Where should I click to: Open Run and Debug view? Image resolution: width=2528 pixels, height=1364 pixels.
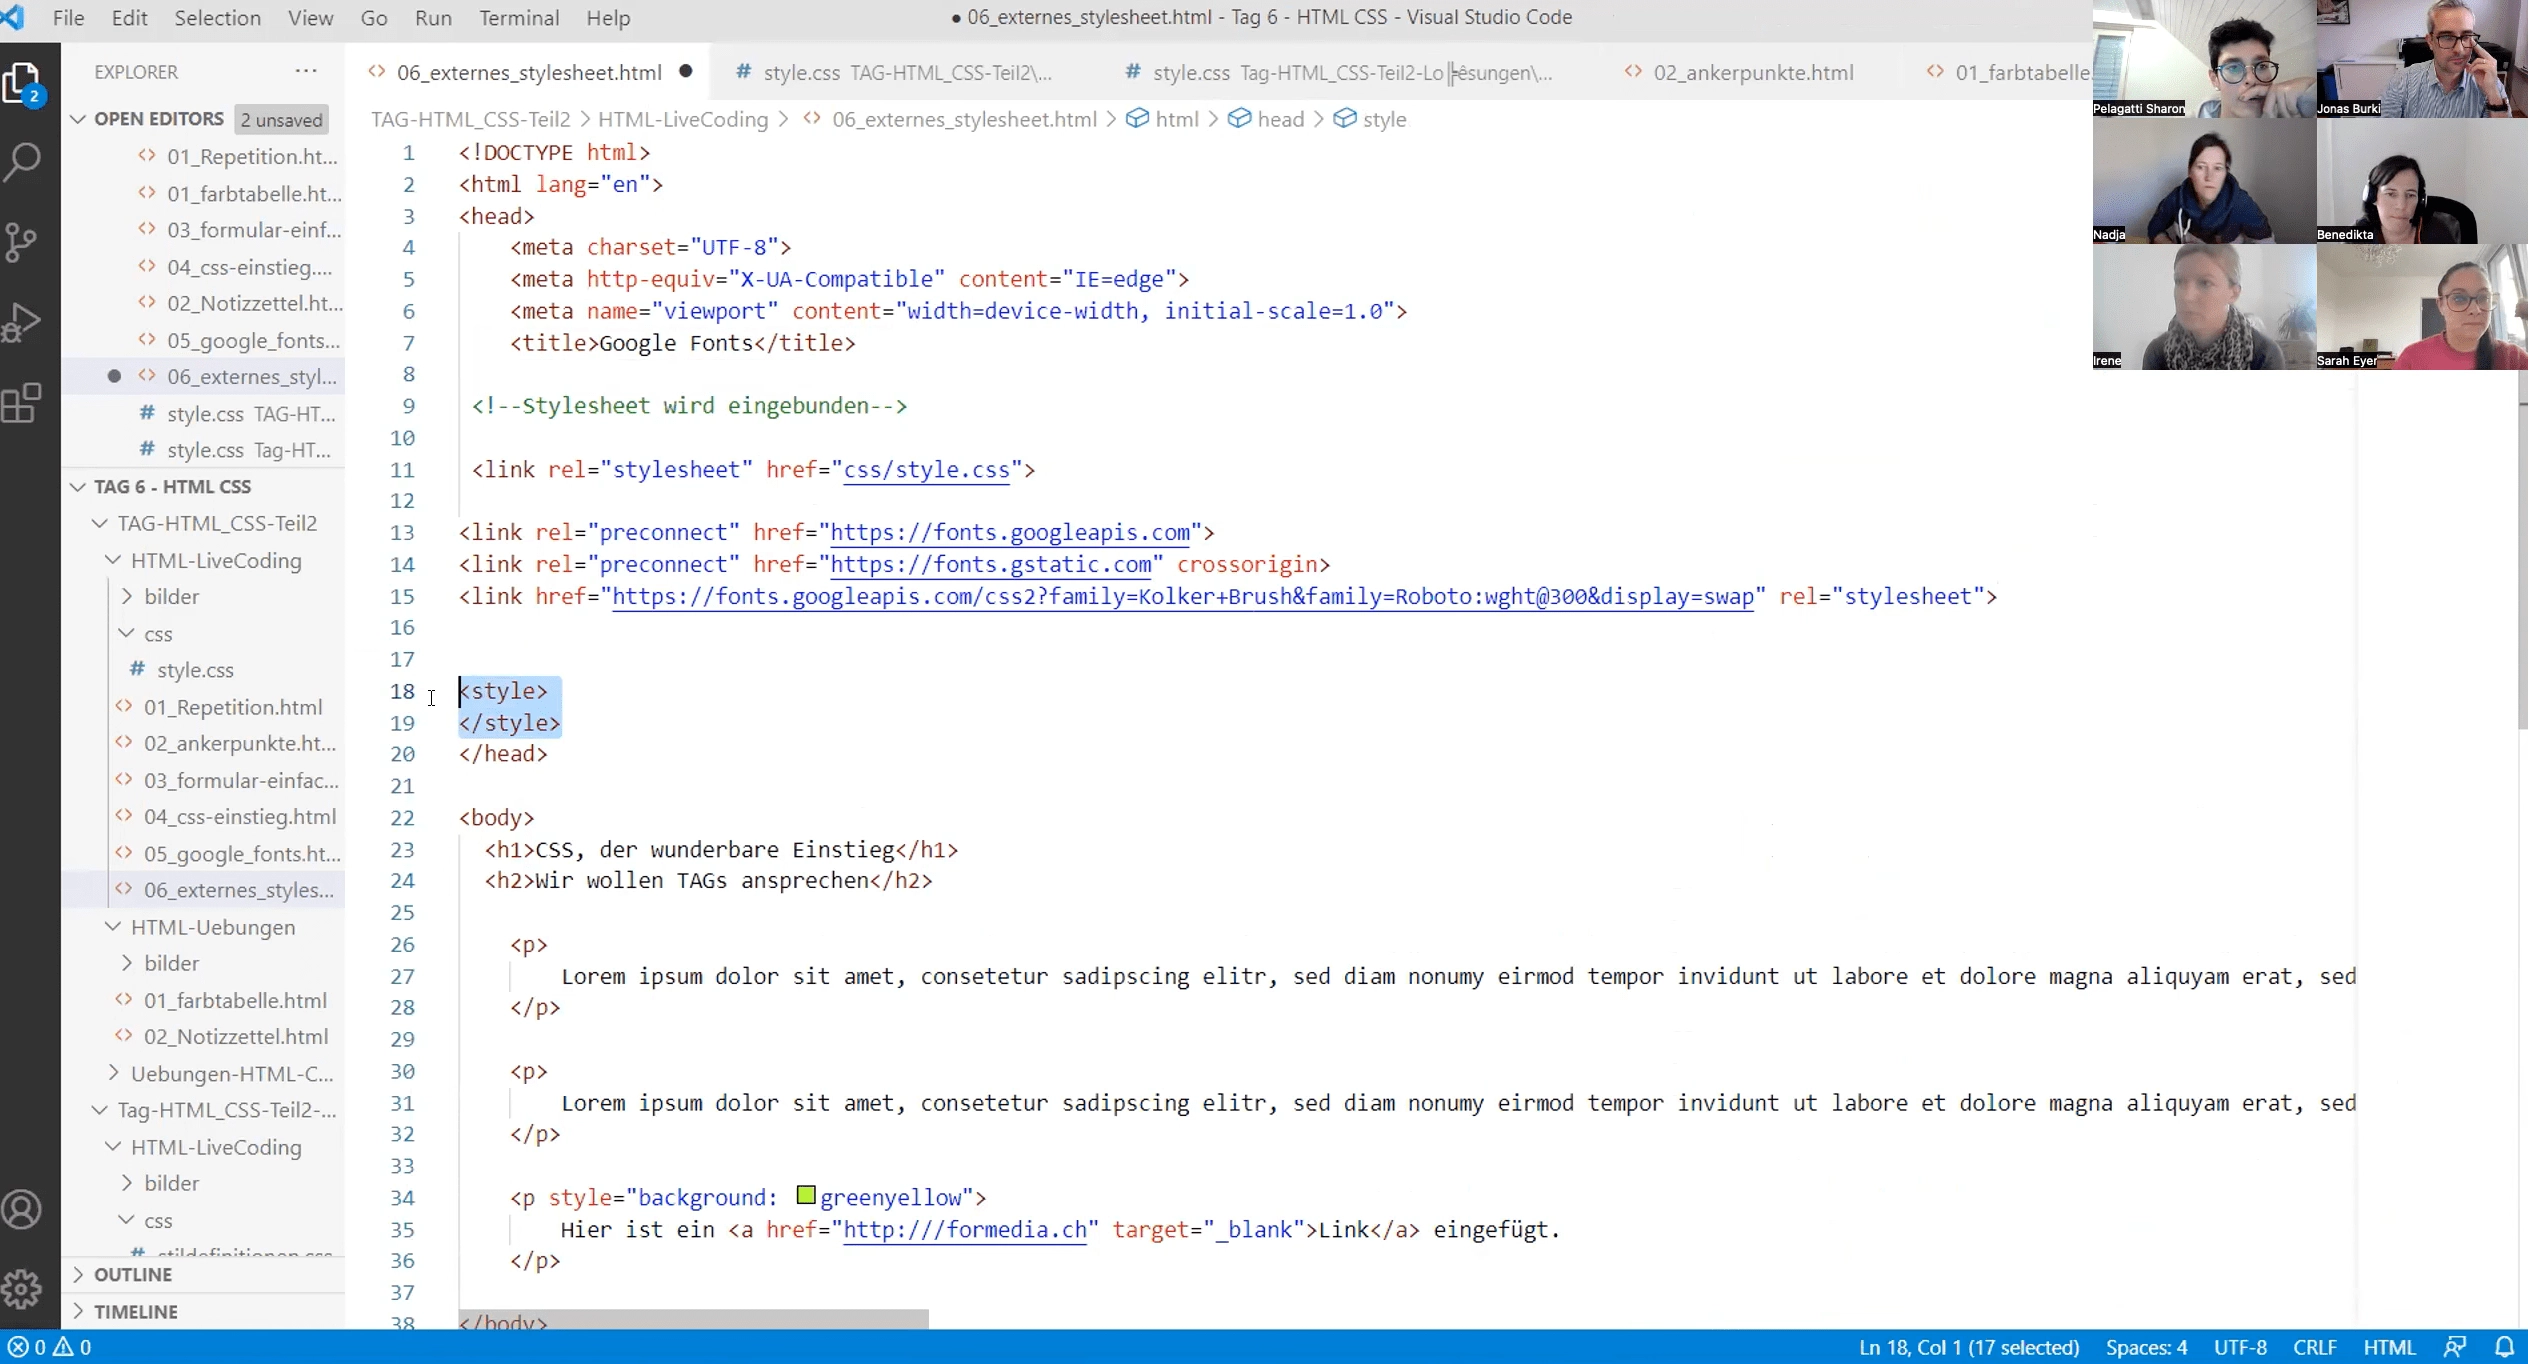click(x=22, y=322)
